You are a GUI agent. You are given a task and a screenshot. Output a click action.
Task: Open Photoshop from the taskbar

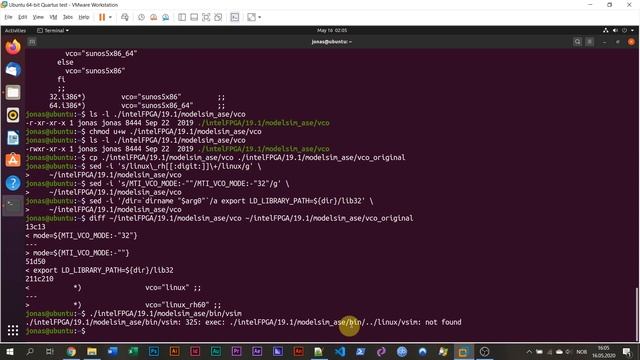pos(154,351)
